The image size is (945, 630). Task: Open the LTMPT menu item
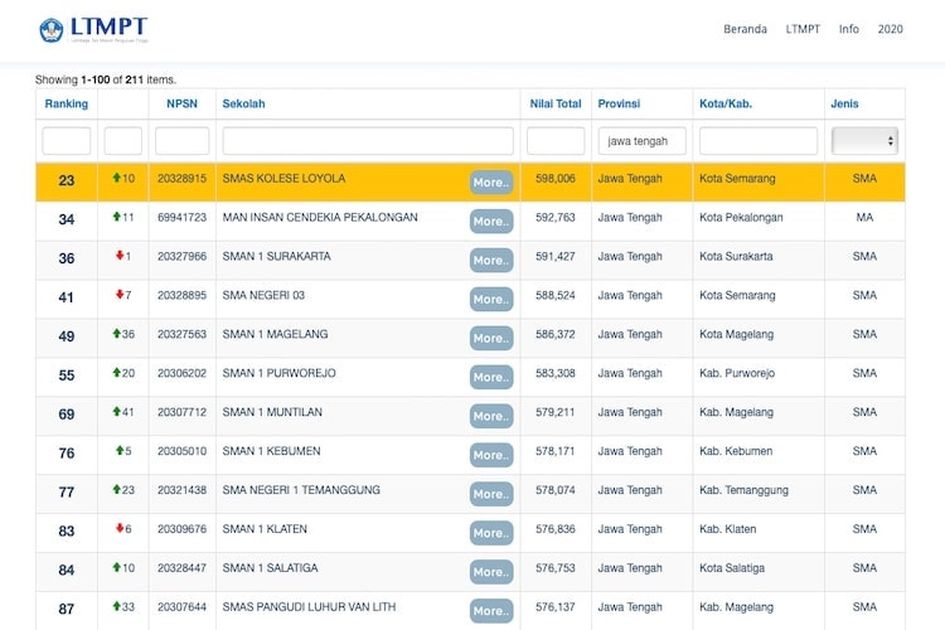(803, 29)
